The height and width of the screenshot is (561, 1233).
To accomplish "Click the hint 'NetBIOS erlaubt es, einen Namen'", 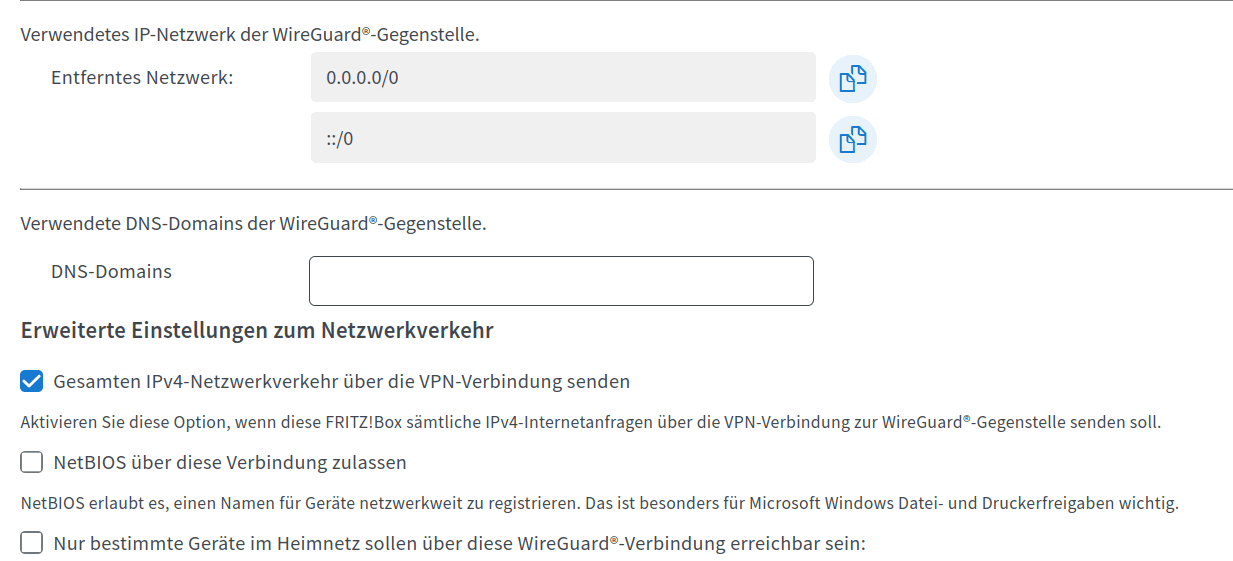I will 600,503.
